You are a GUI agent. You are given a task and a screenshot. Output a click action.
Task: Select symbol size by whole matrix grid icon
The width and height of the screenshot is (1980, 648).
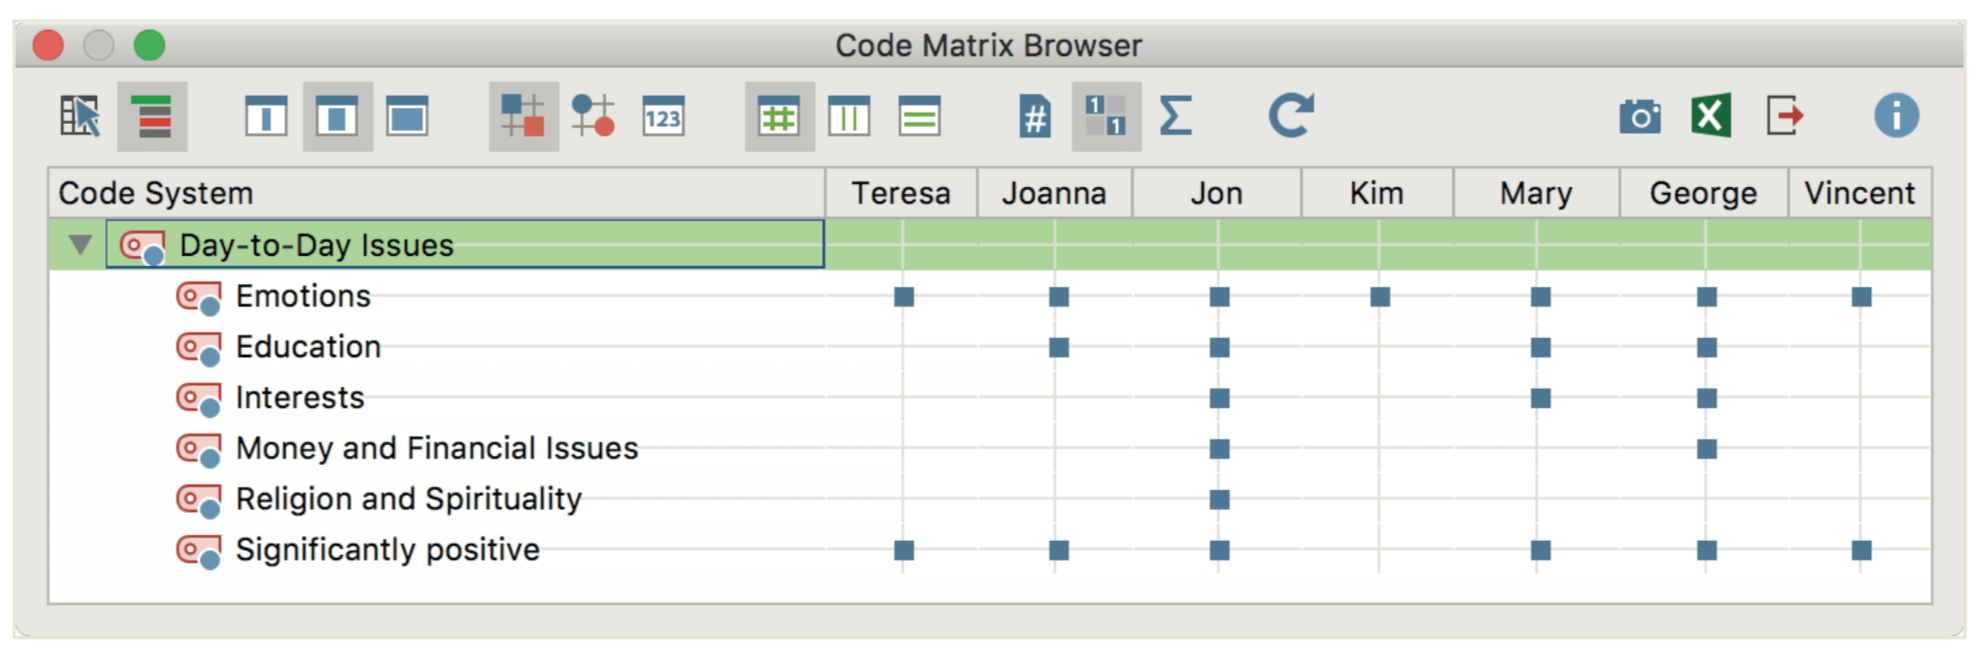click(x=779, y=117)
